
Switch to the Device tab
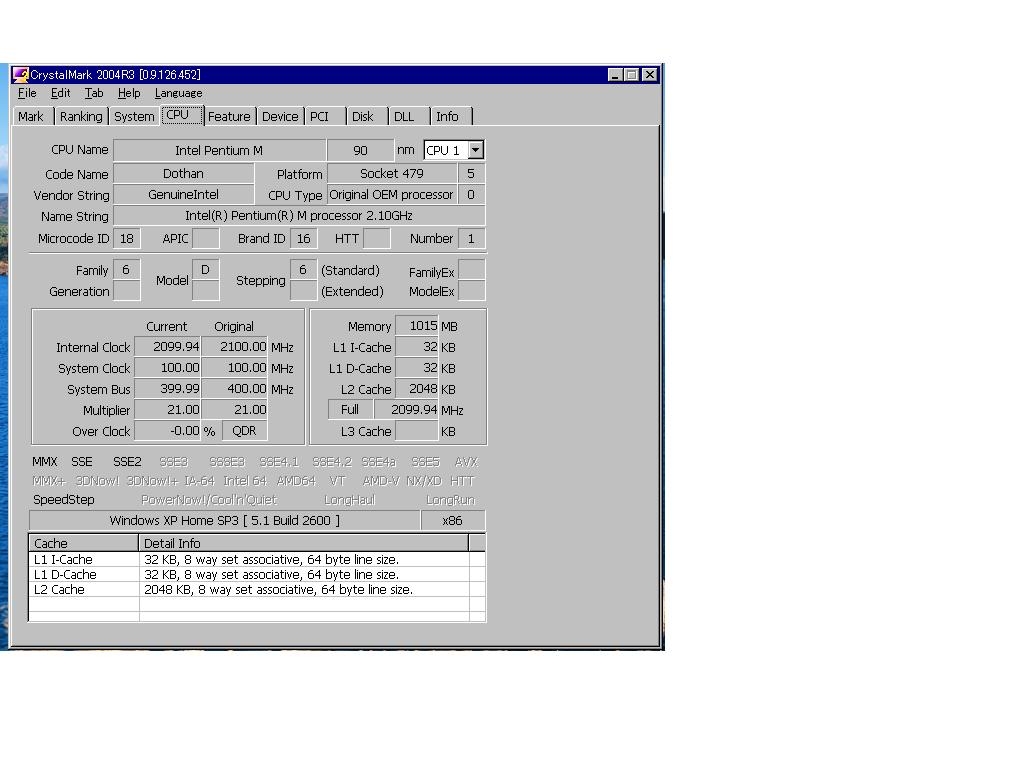click(280, 116)
